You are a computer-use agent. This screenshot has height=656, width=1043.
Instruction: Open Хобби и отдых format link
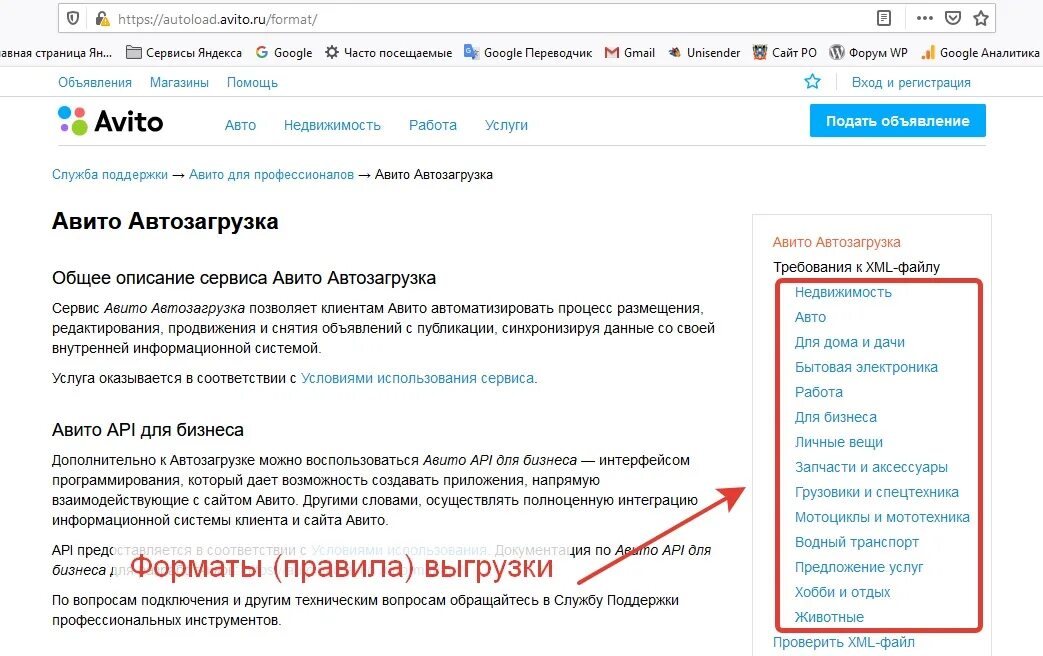[x=842, y=592]
